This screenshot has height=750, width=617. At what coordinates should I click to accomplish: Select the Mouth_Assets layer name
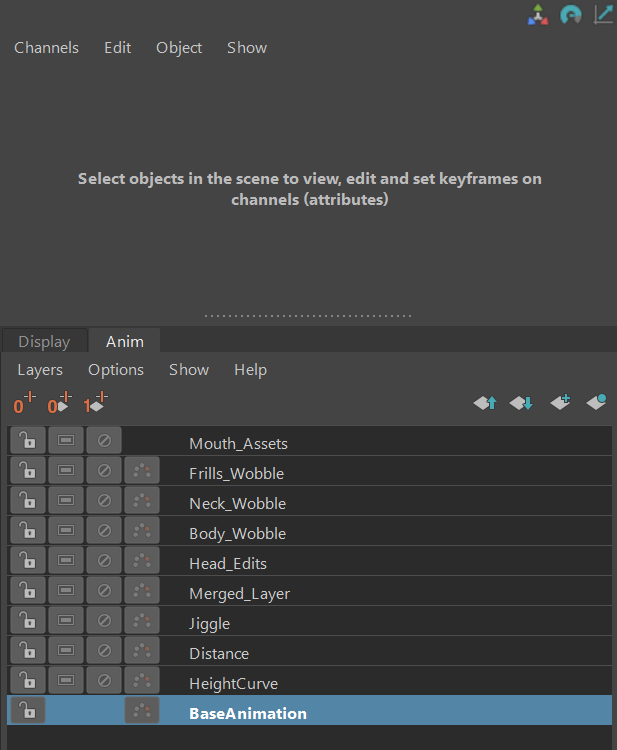click(x=238, y=444)
